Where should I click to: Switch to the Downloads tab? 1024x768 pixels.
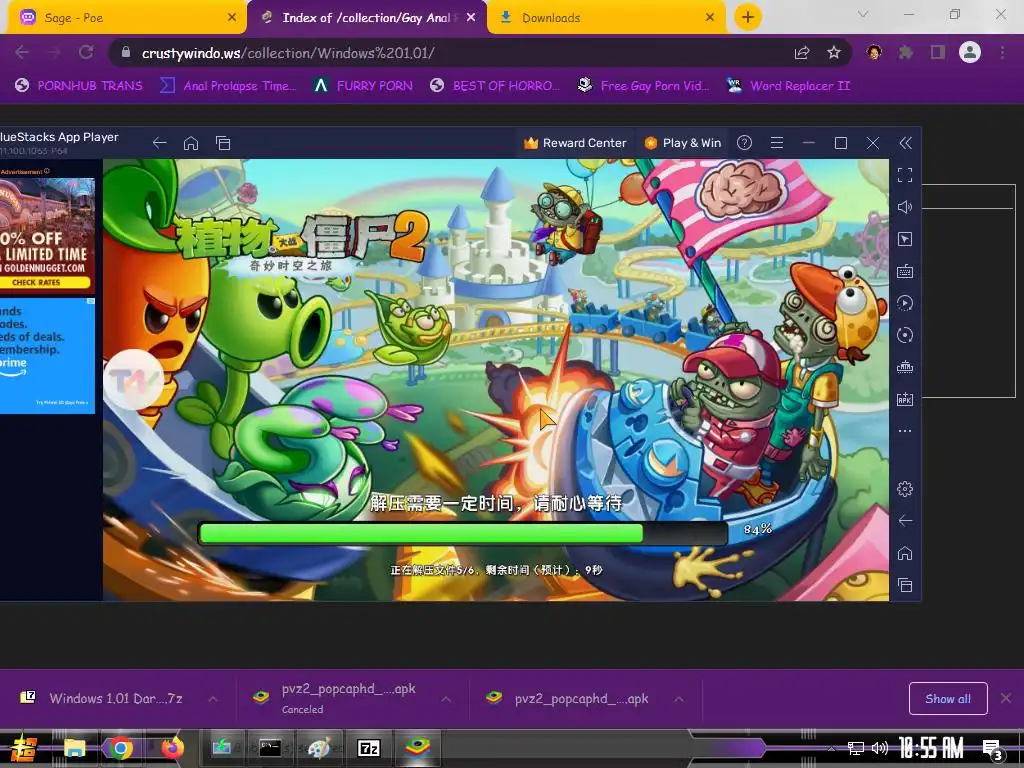pyautogui.click(x=607, y=18)
